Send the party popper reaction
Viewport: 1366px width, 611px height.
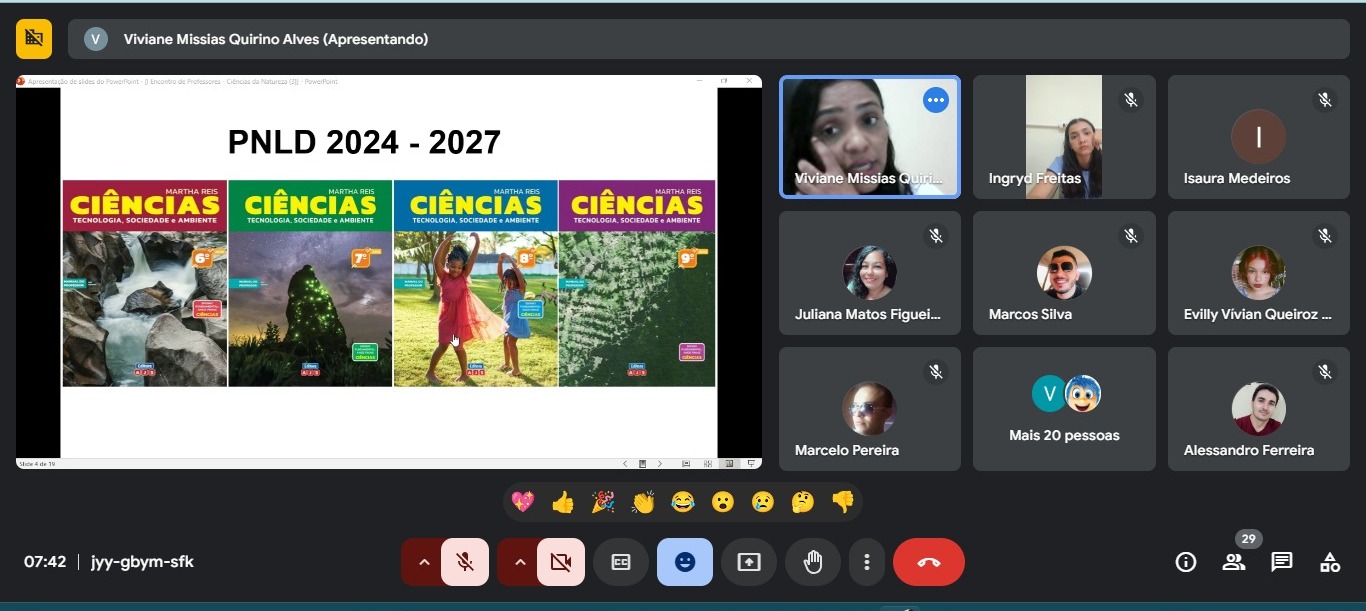click(603, 502)
